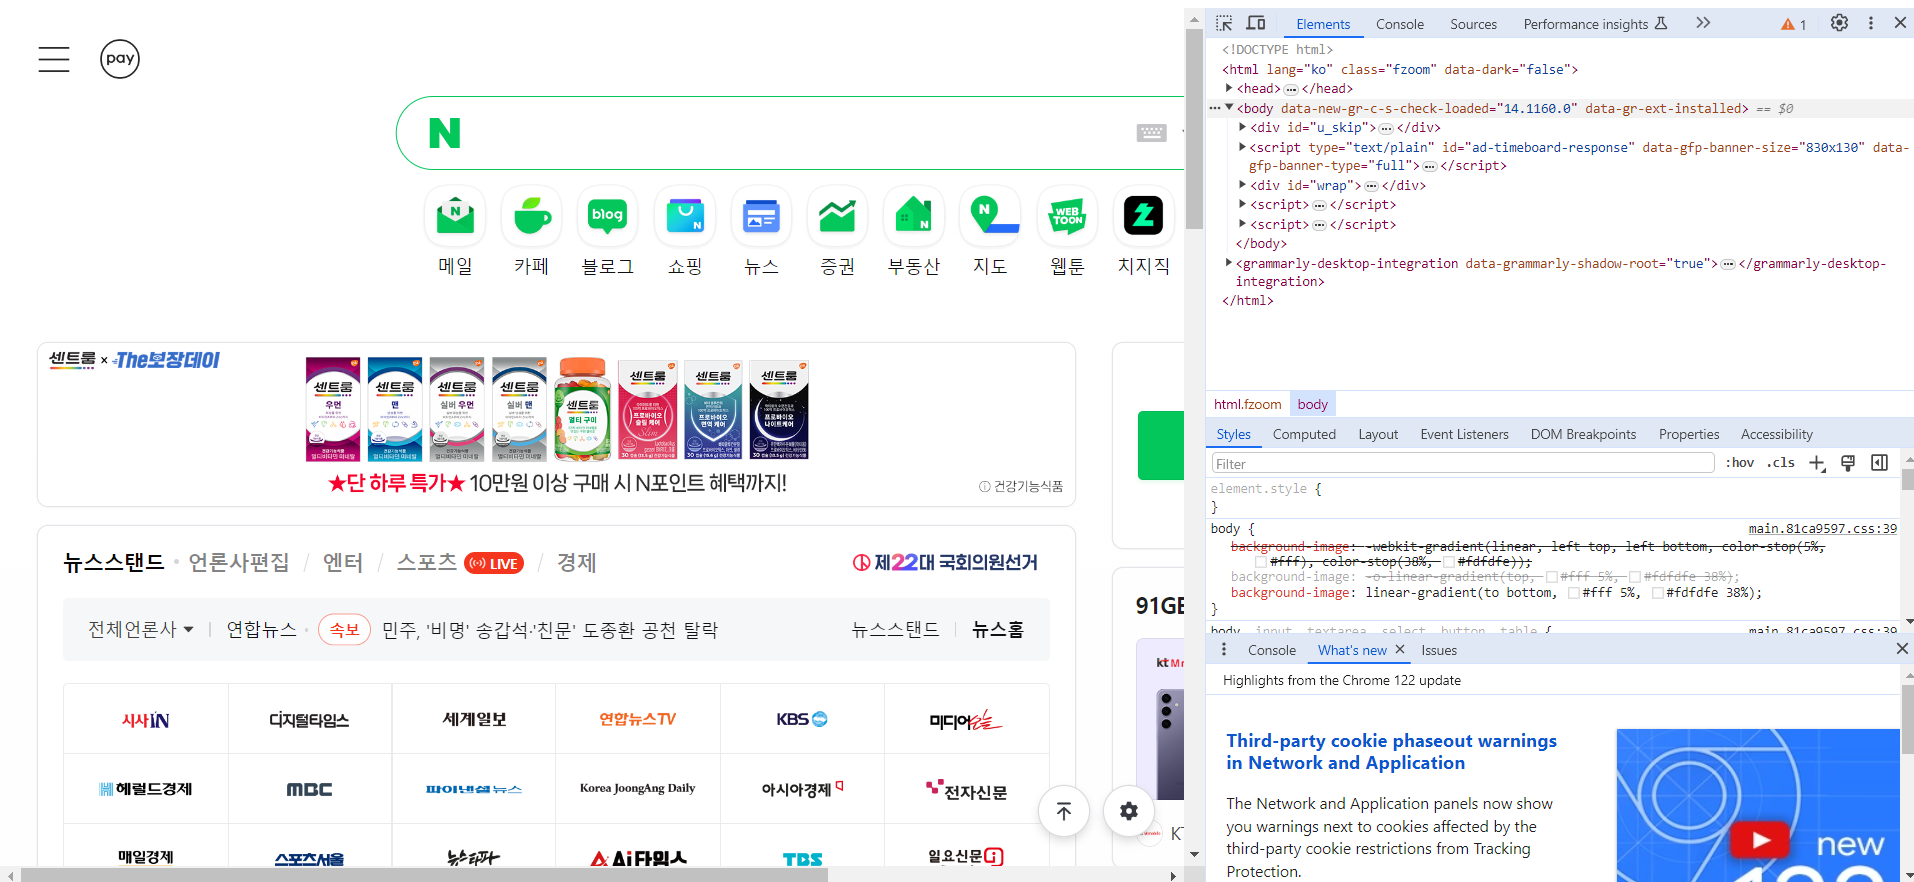Select the 엔터 news tab

click(343, 562)
